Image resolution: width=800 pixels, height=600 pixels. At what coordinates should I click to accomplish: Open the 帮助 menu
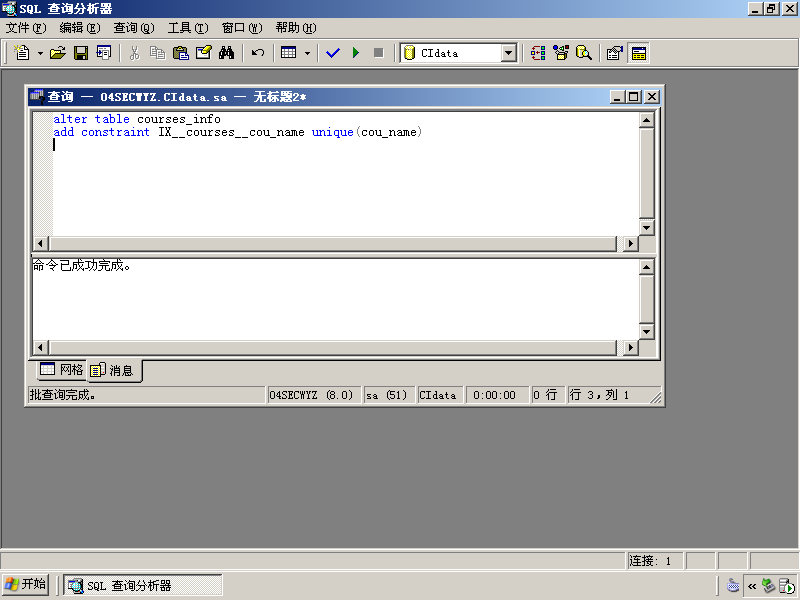tap(296, 28)
